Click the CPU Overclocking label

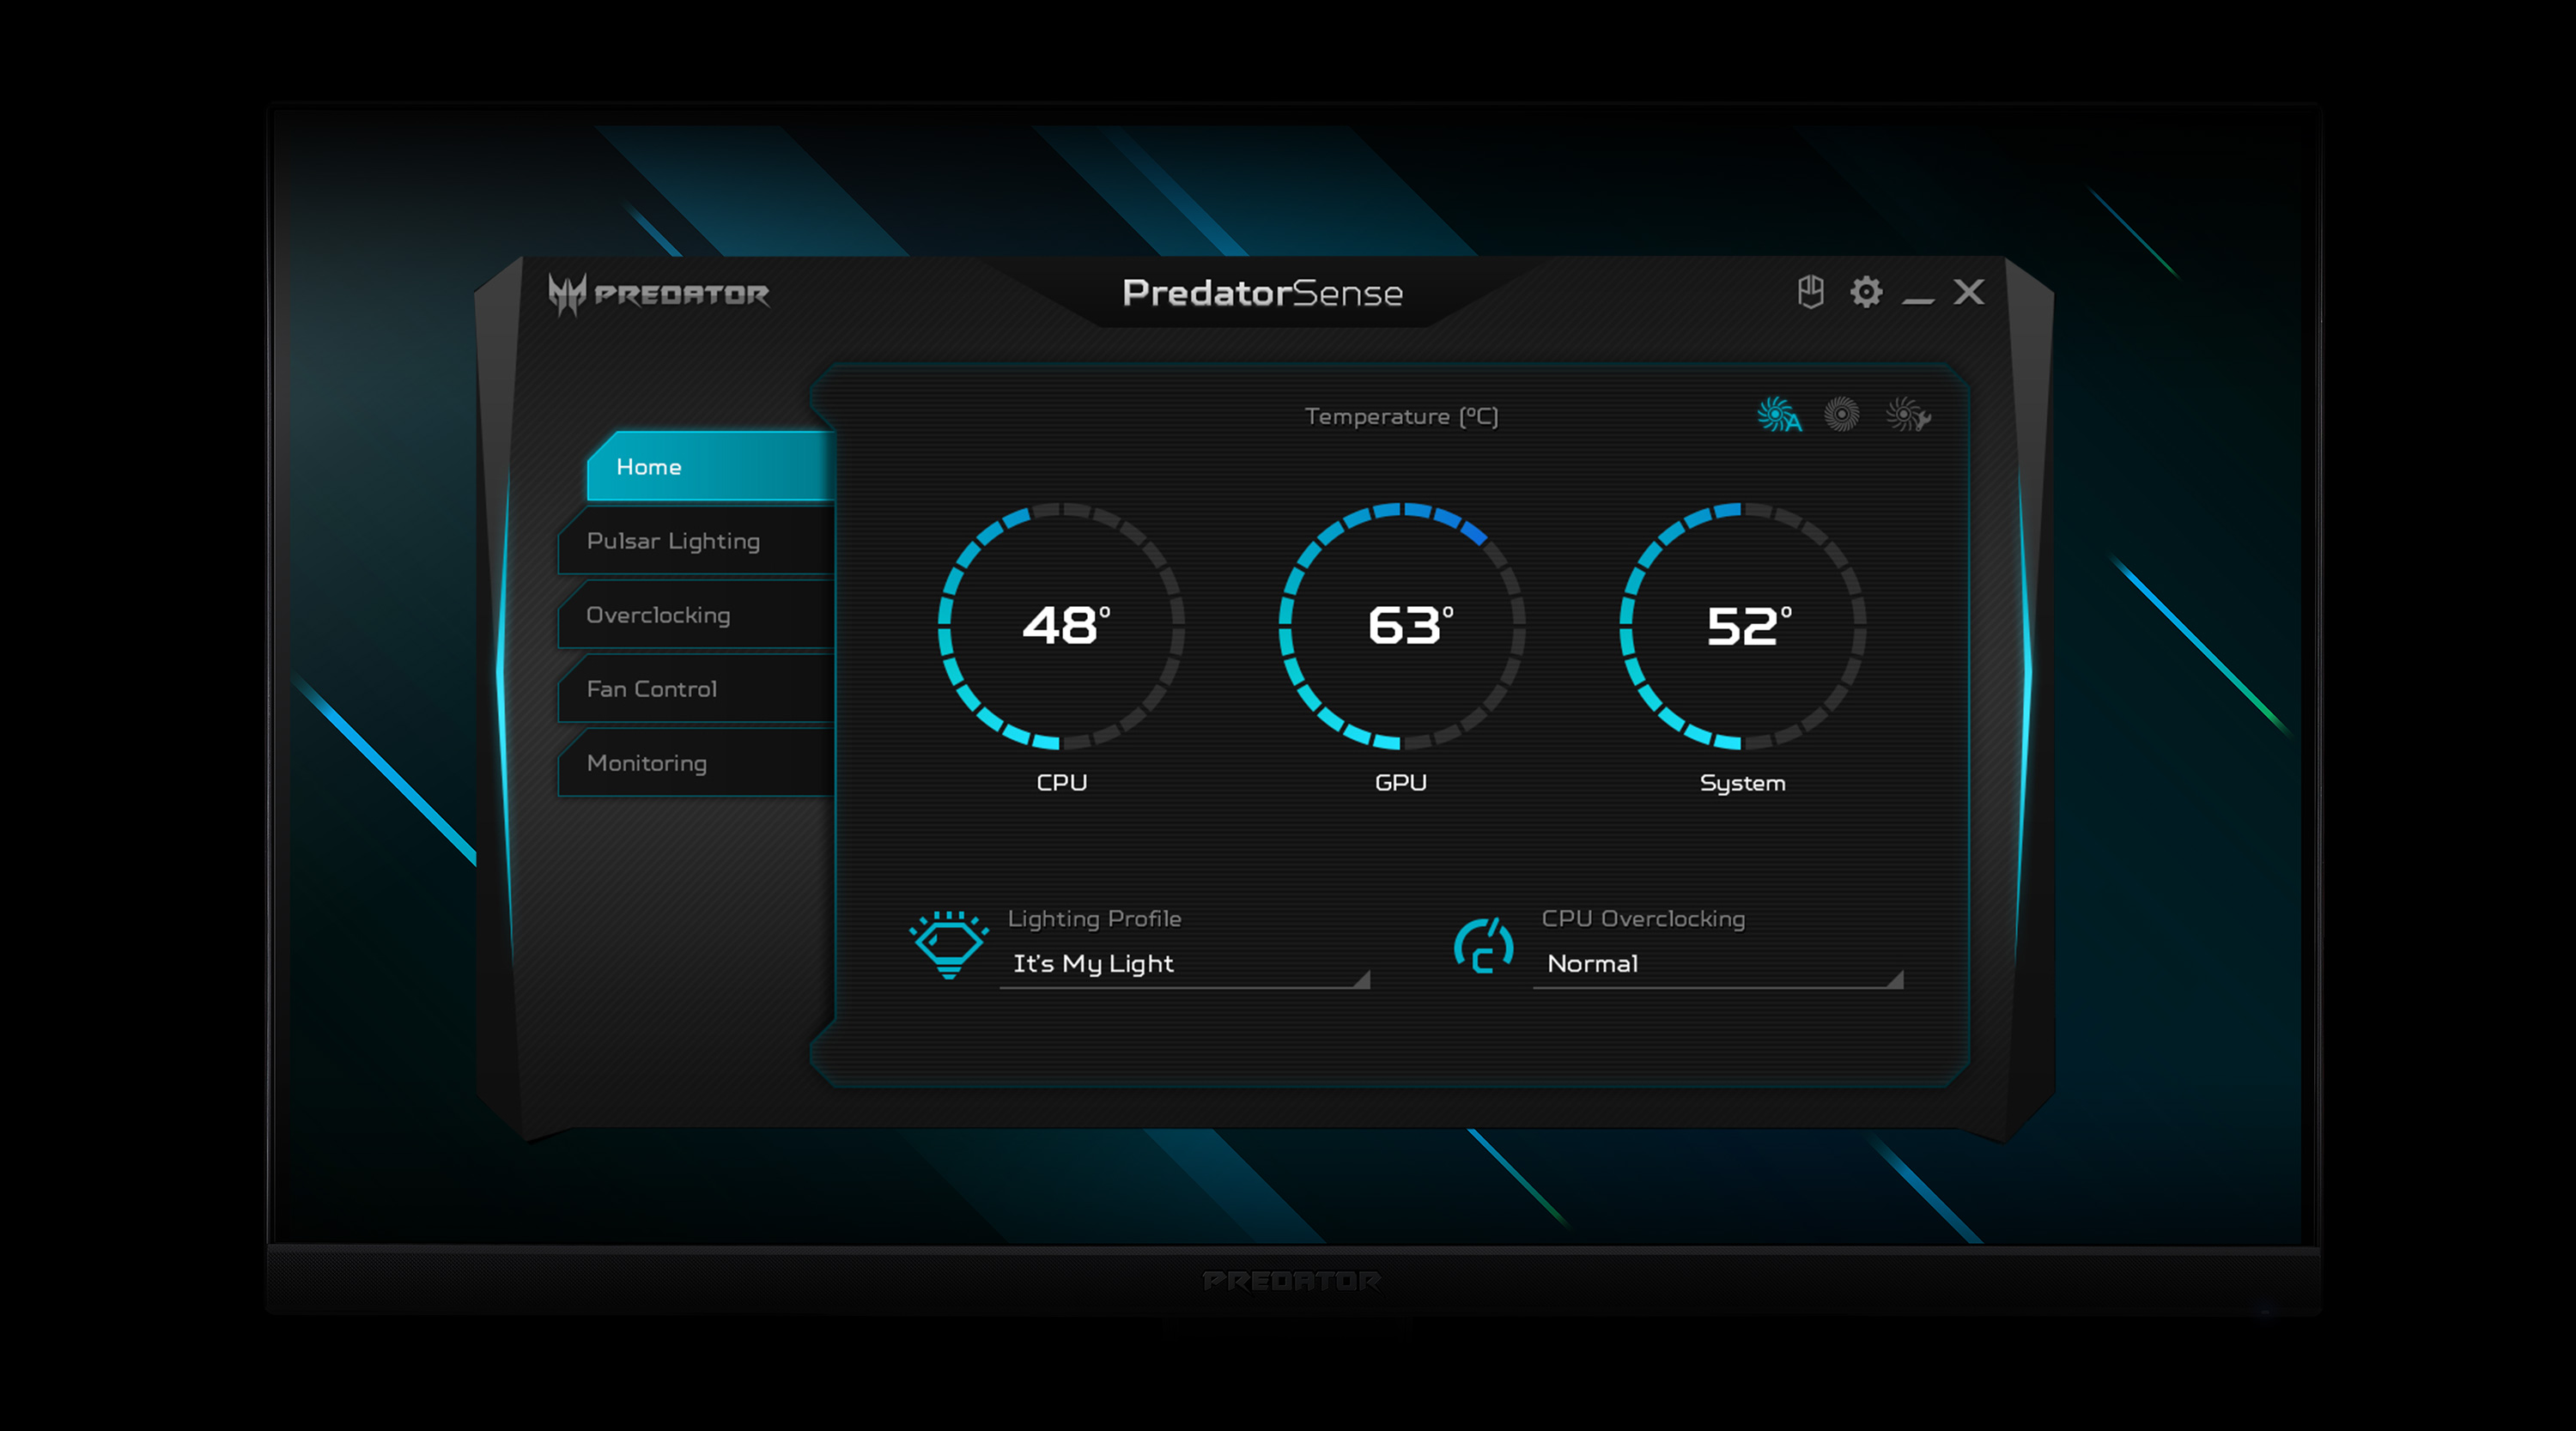[1644, 919]
